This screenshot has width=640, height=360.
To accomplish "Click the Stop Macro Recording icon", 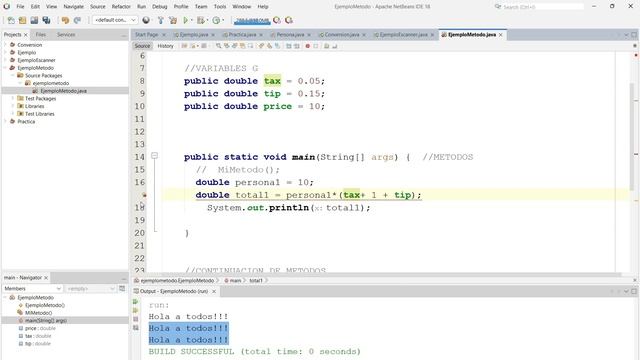I will [x=316, y=46].
